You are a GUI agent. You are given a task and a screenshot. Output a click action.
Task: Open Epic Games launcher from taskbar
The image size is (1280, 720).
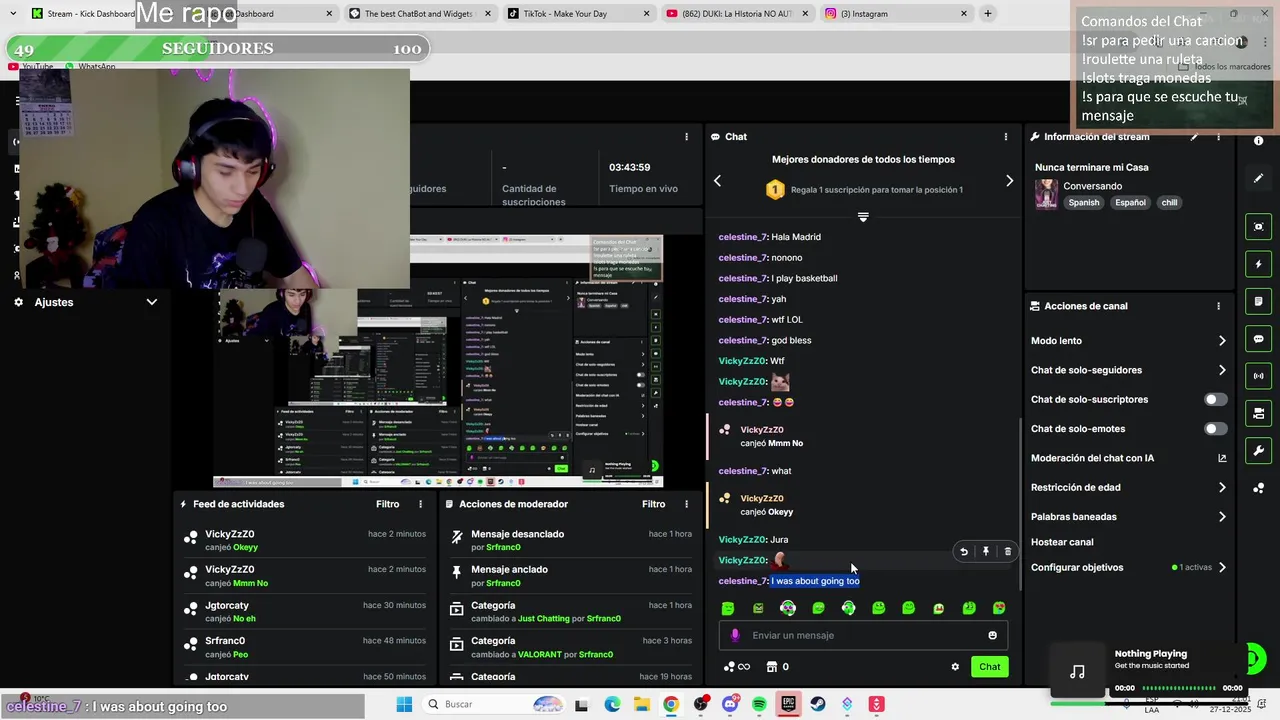[x=788, y=705]
